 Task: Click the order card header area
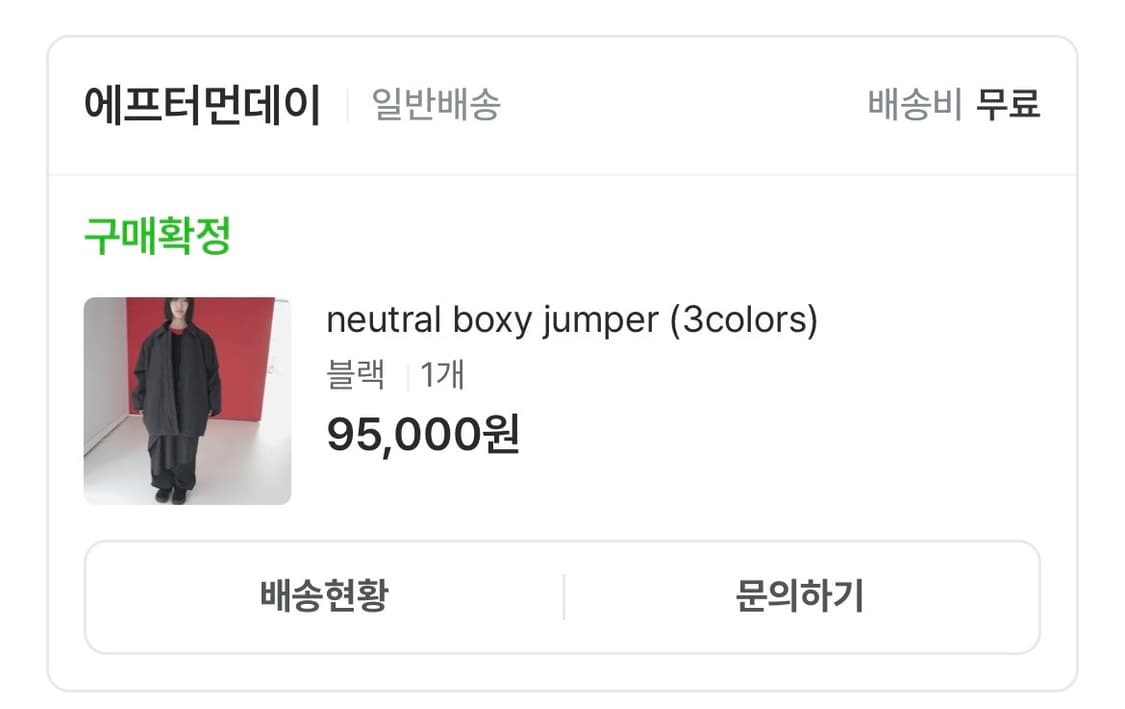(x=562, y=103)
